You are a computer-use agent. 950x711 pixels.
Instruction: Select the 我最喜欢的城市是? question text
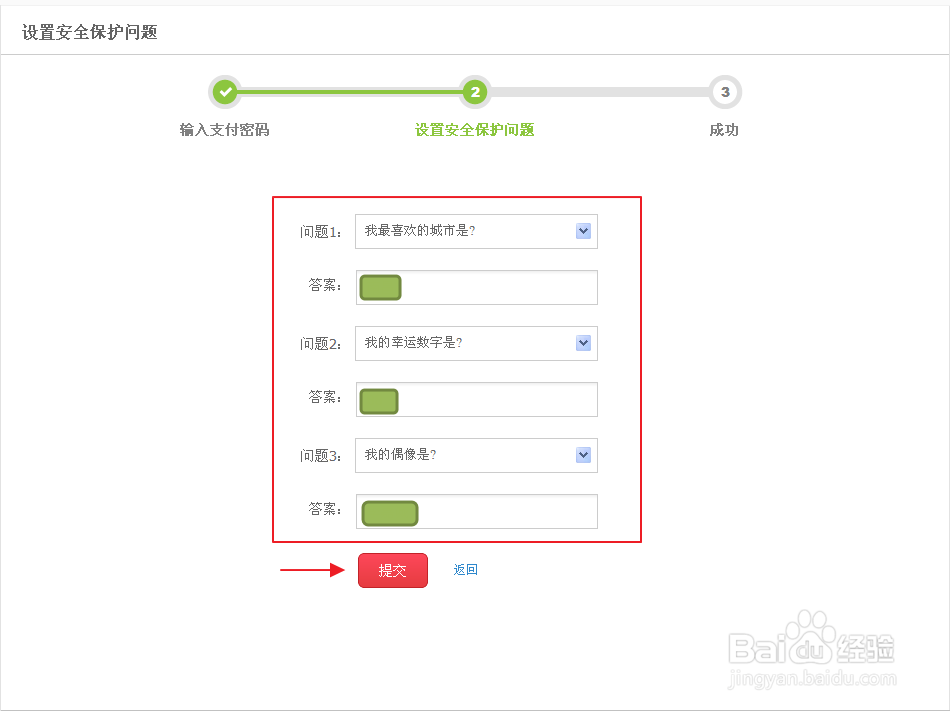[x=420, y=231]
